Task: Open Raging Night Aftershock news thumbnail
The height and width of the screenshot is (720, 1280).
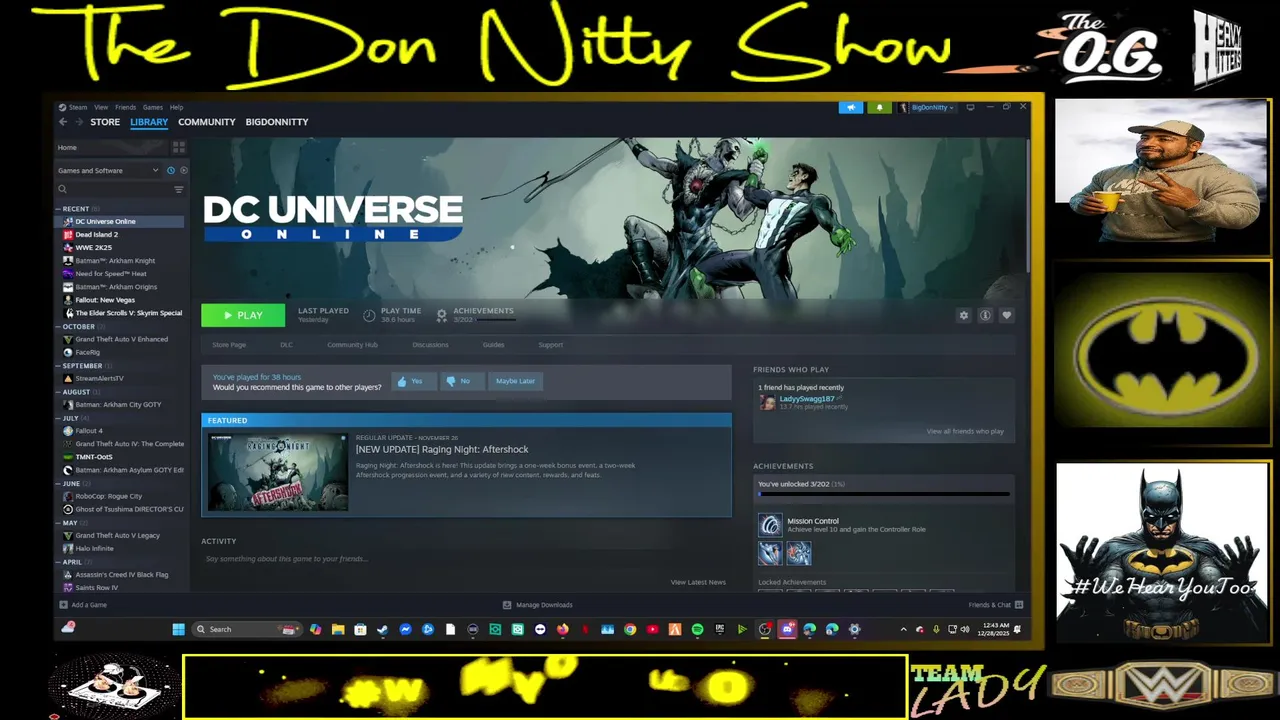Action: point(278,472)
